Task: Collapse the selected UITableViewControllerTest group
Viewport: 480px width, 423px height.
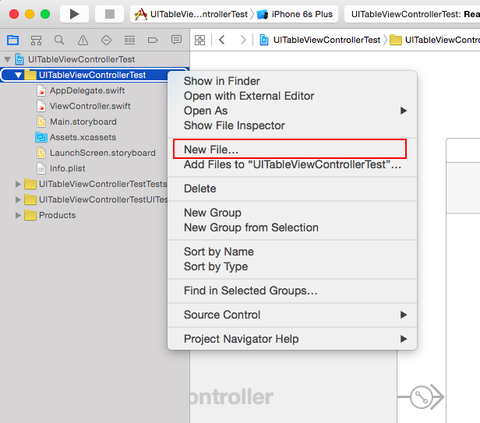Action: tap(18, 75)
